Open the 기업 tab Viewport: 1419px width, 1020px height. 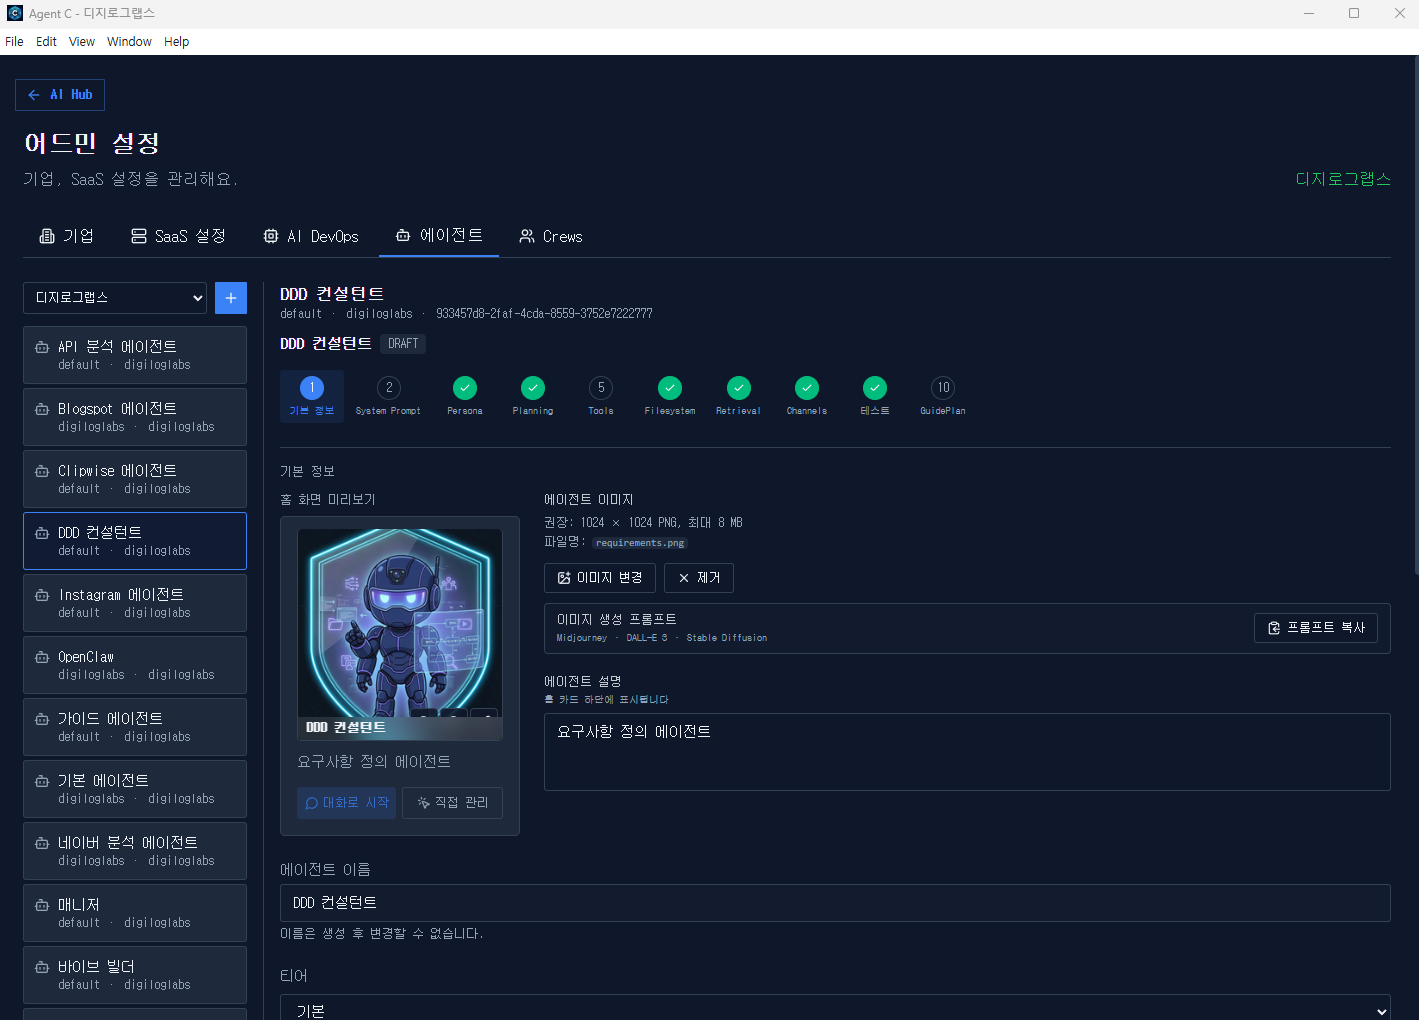[66, 236]
